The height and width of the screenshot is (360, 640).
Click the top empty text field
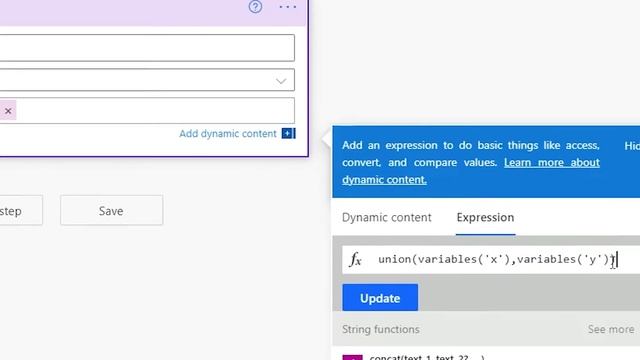tap(147, 48)
